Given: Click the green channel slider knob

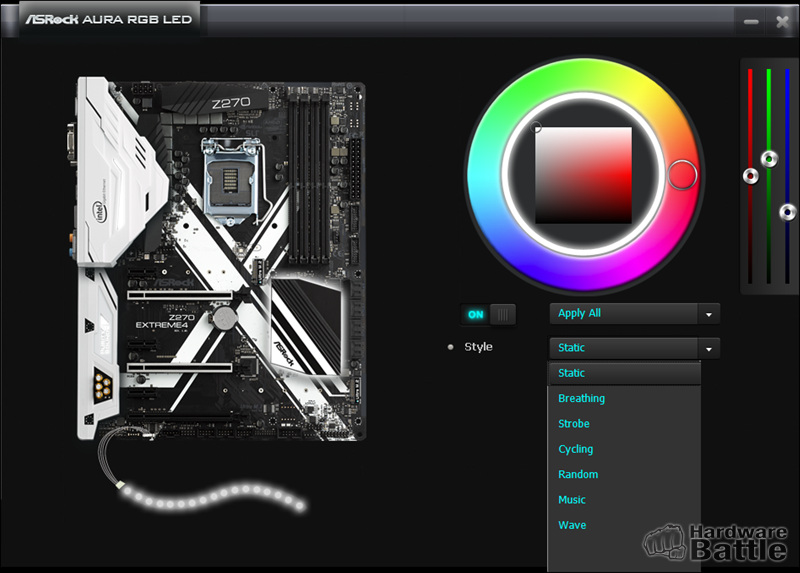Looking at the screenshot, I should coord(769,159).
